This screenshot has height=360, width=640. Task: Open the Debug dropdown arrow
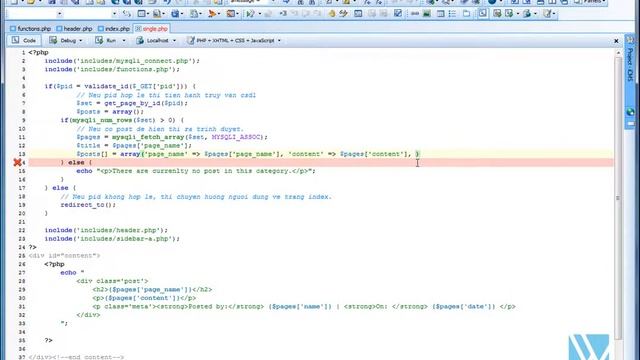pos(81,41)
